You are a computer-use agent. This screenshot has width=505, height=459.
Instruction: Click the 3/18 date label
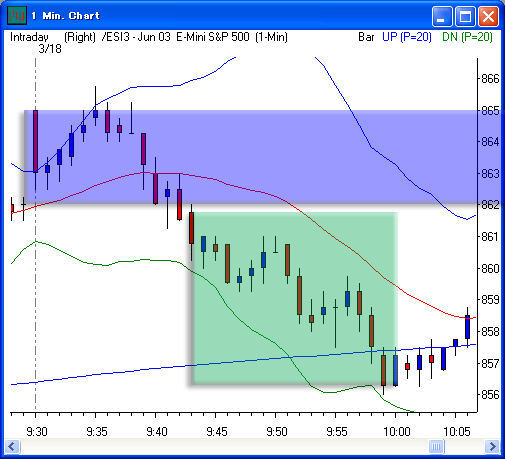[50, 49]
